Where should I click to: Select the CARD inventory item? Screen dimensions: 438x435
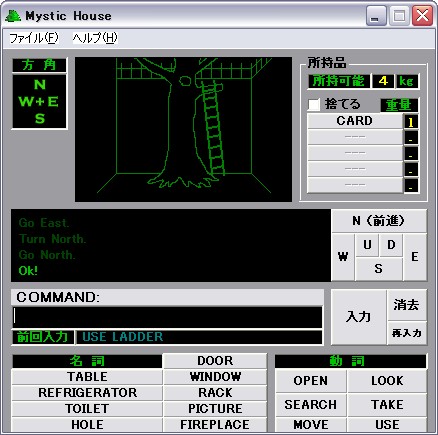point(355,121)
